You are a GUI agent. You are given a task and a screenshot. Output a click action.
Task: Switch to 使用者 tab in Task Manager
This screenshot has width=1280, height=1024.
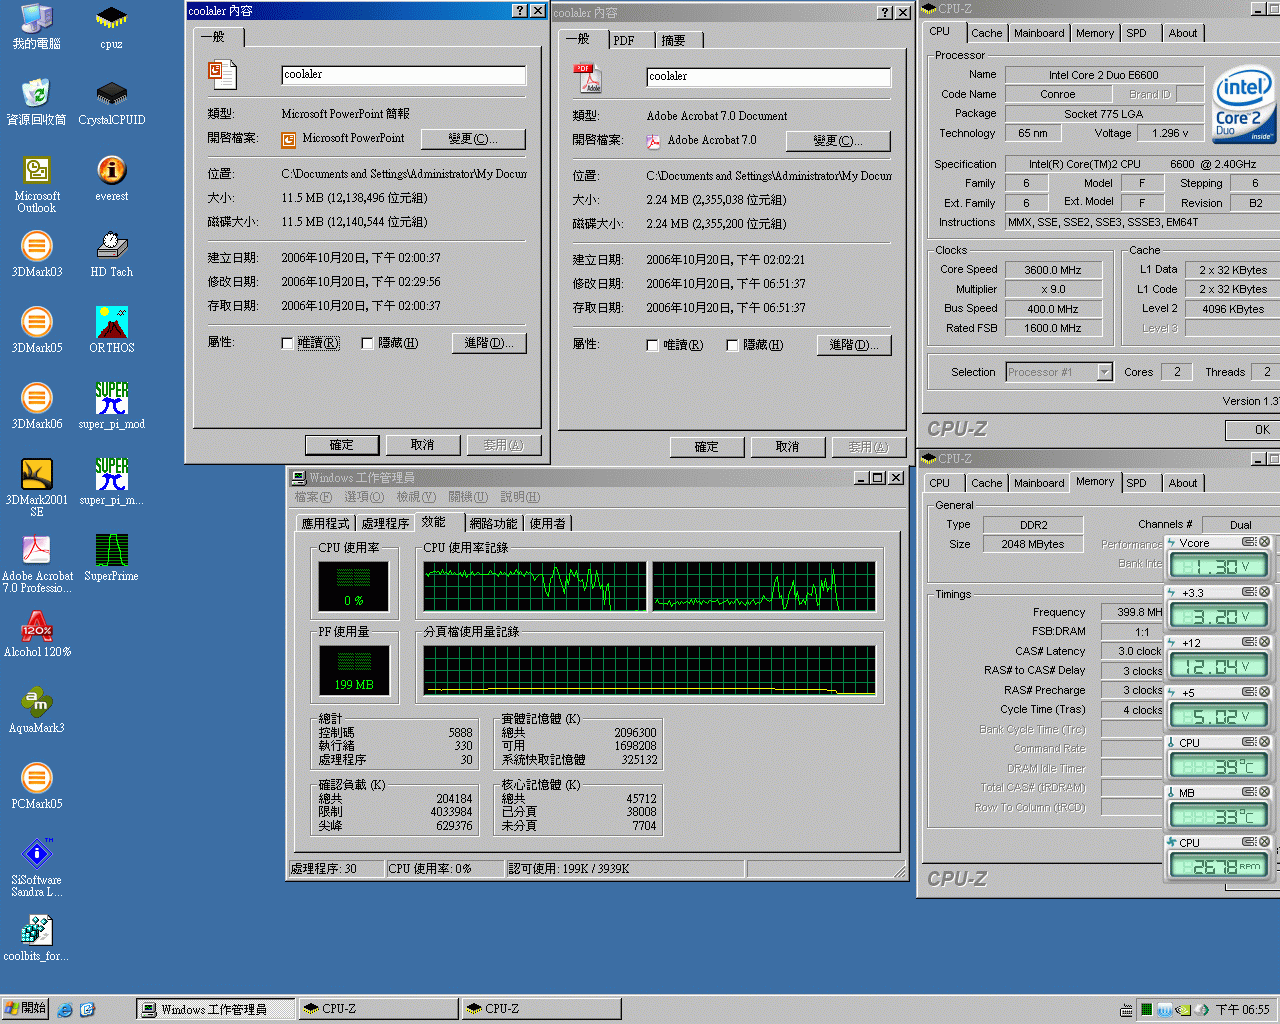click(x=548, y=523)
